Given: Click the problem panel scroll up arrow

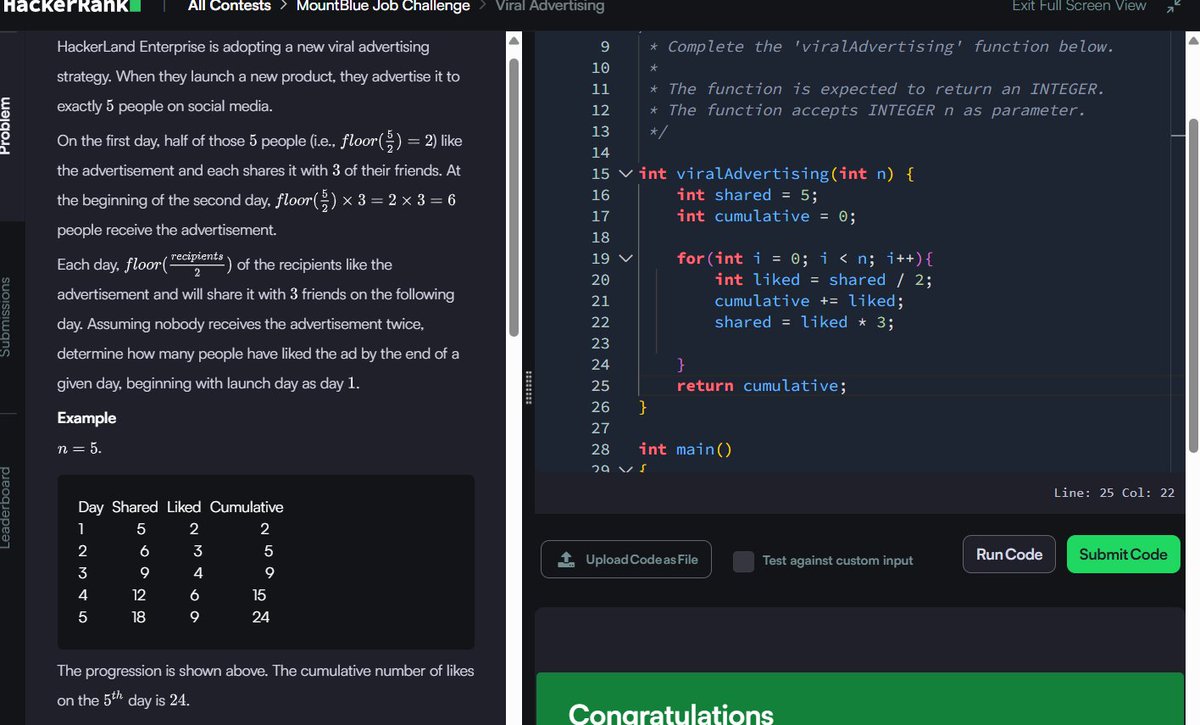Looking at the screenshot, I should 515,40.
